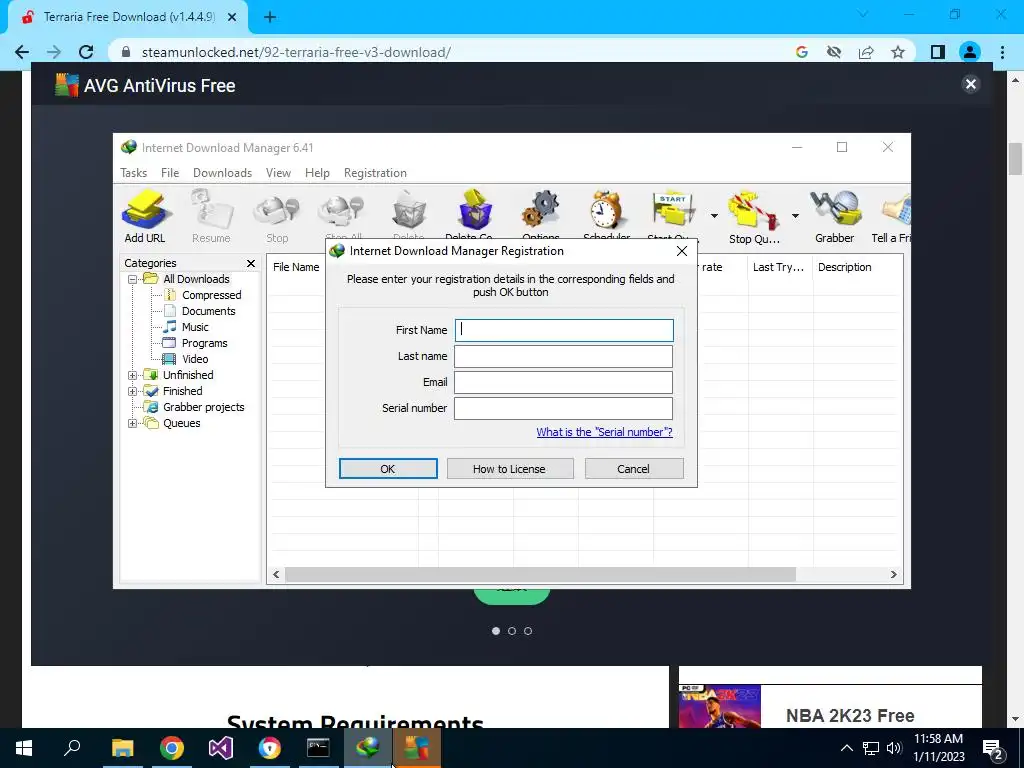Click the Delete Completed toolbar icon
Image resolution: width=1024 pixels, height=768 pixels.
pyautogui.click(x=474, y=215)
